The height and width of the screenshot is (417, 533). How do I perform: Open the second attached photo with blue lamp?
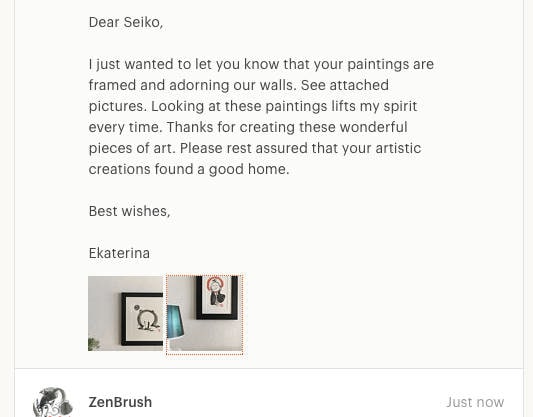point(205,313)
